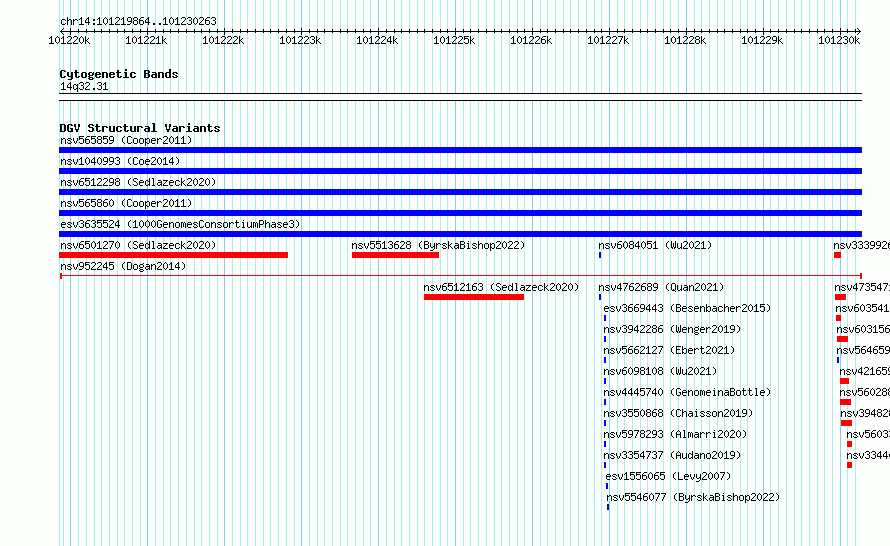Image resolution: width=890 pixels, height=546 pixels.
Task: Open the esv3669443 (Besenbacher2015) label
Action: pyautogui.click(x=687, y=308)
